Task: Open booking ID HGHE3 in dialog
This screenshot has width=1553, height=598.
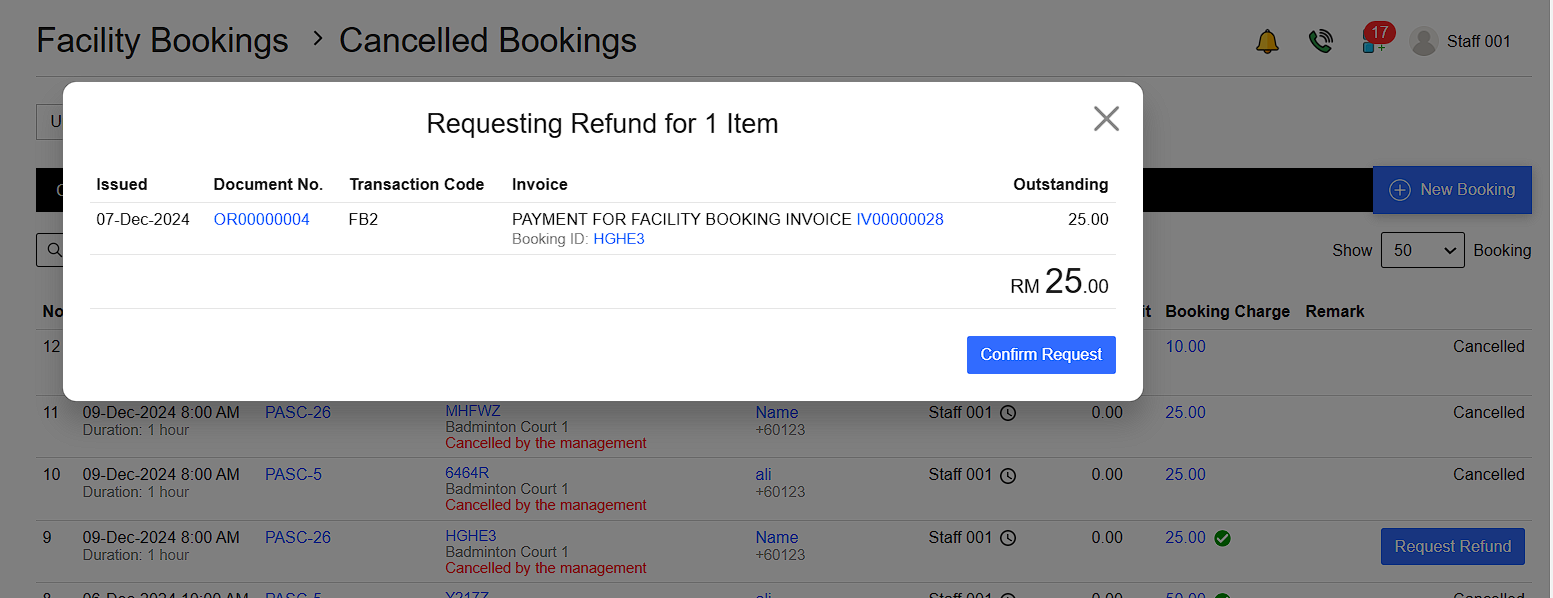Action: point(618,239)
